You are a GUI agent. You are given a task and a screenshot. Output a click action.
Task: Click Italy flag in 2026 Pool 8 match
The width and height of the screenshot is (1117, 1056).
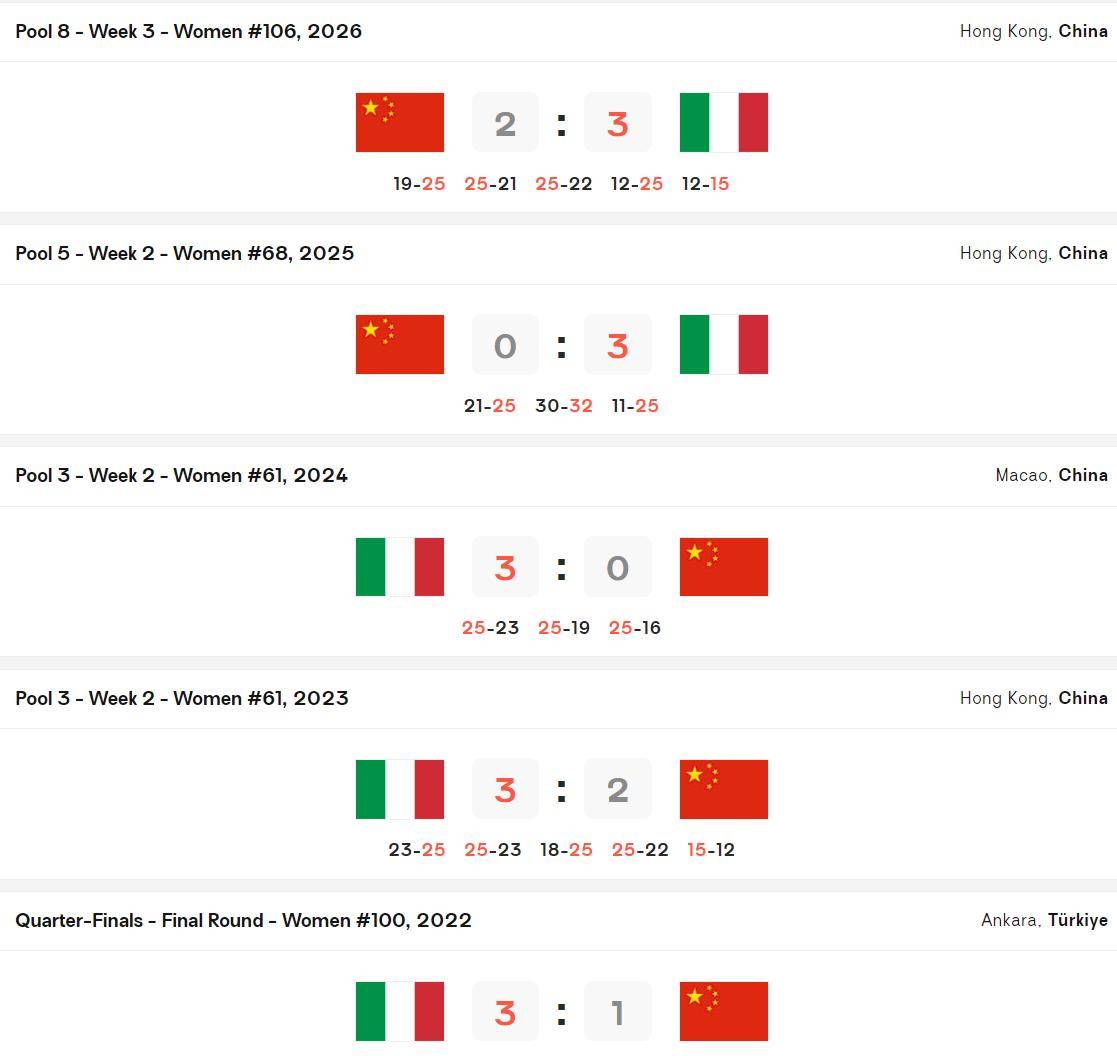[x=724, y=123]
